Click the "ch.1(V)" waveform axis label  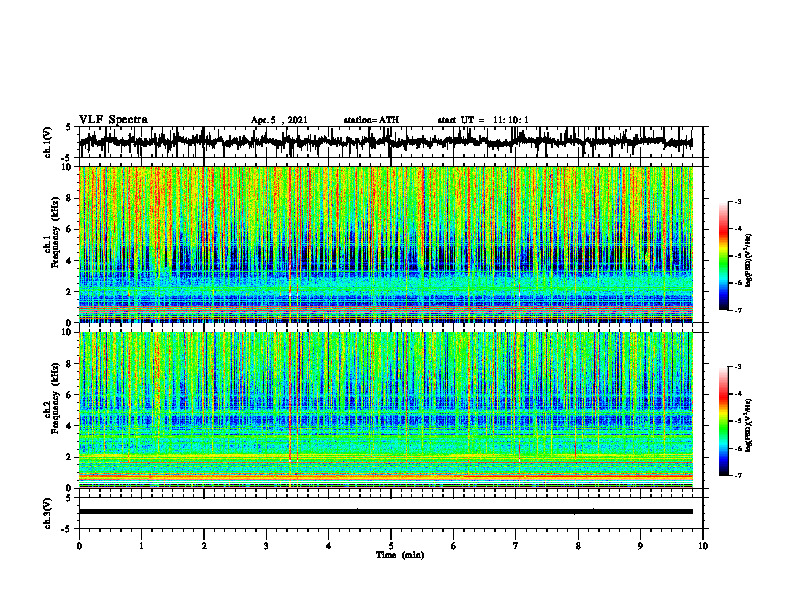point(48,142)
